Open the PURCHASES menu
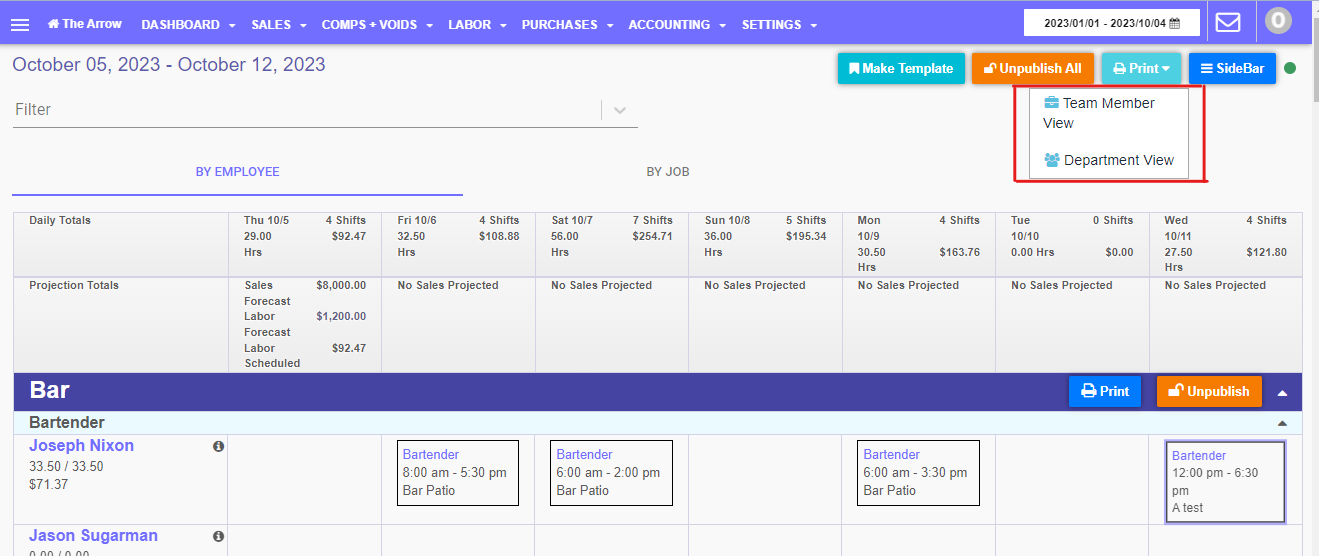Image resolution: width=1319 pixels, height=556 pixels. coord(567,25)
